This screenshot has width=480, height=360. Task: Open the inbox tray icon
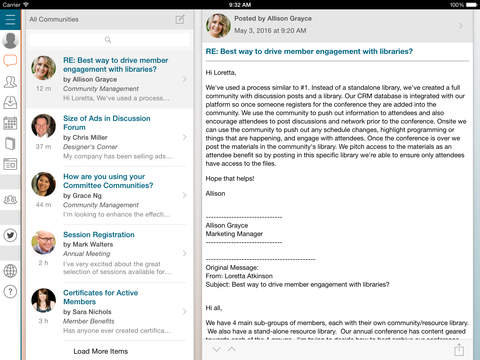click(10, 102)
